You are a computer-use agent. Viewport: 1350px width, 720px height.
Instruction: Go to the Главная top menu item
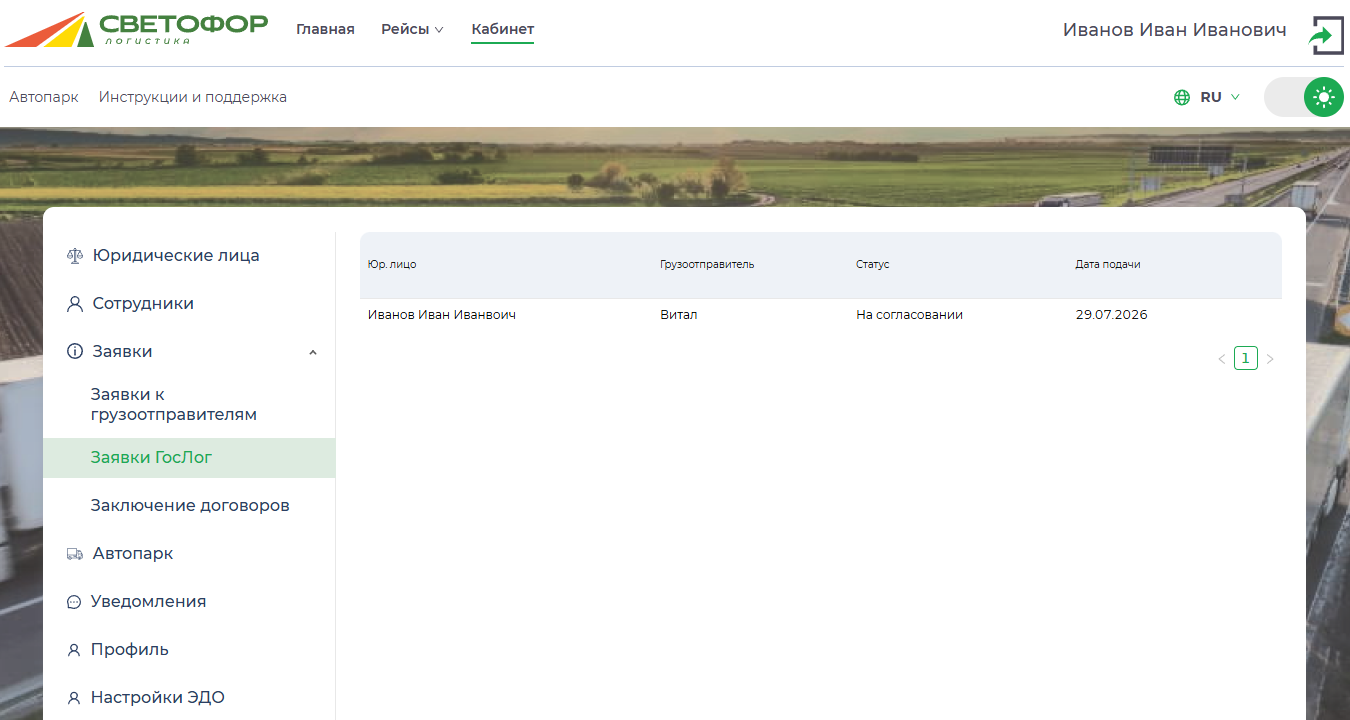coord(325,29)
